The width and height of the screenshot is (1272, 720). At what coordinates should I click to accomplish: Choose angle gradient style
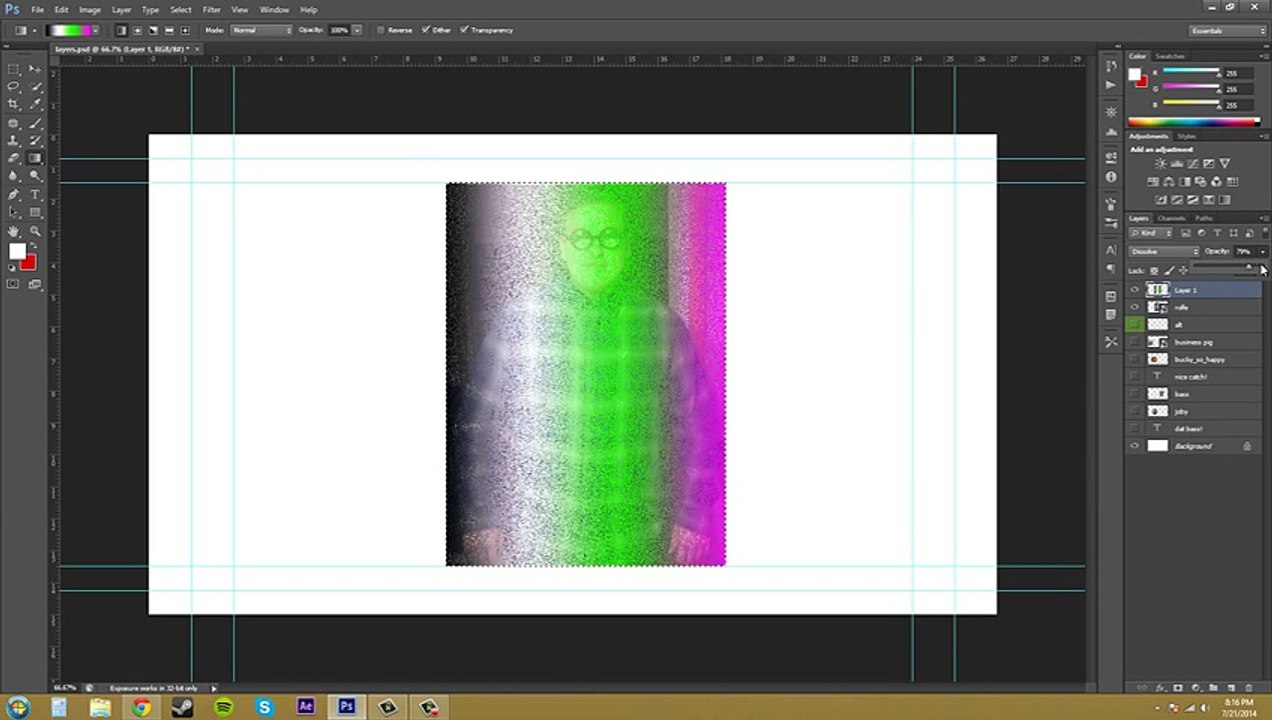(153, 30)
